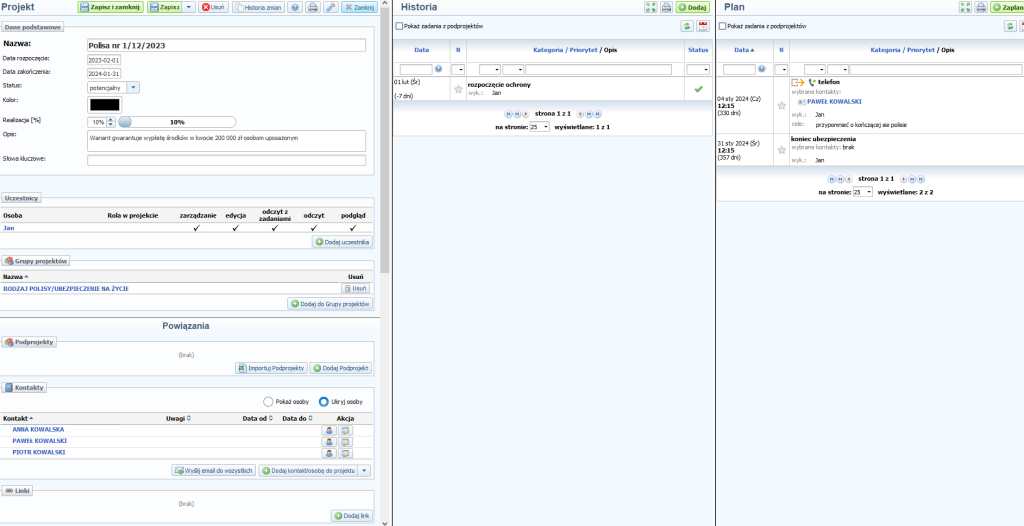Print the Plan panel

tap(981, 7)
